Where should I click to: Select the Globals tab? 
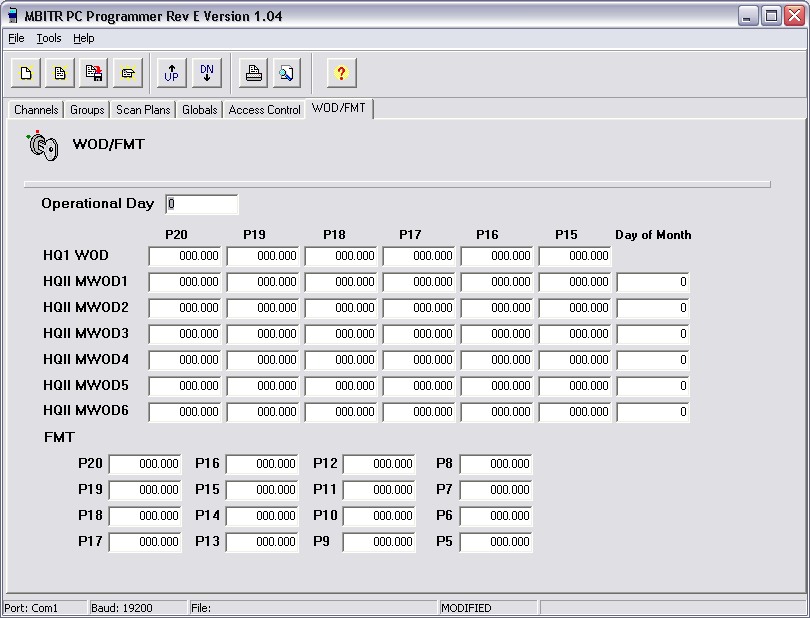click(199, 110)
